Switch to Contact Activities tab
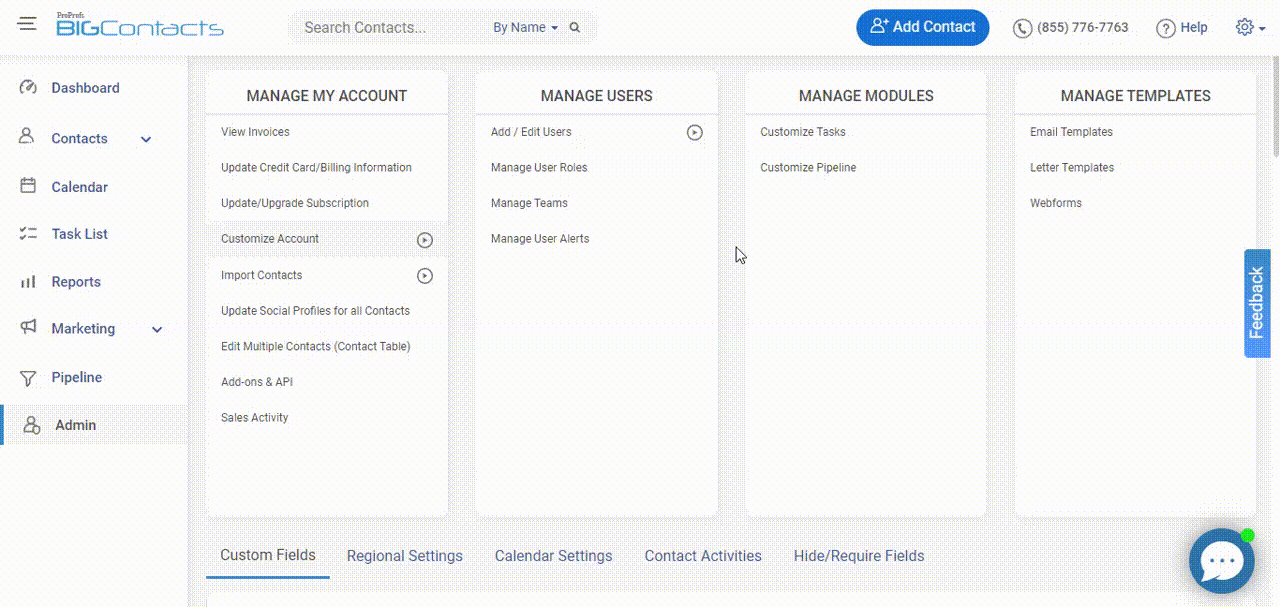The height and width of the screenshot is (607, 1280). point(703,556)
